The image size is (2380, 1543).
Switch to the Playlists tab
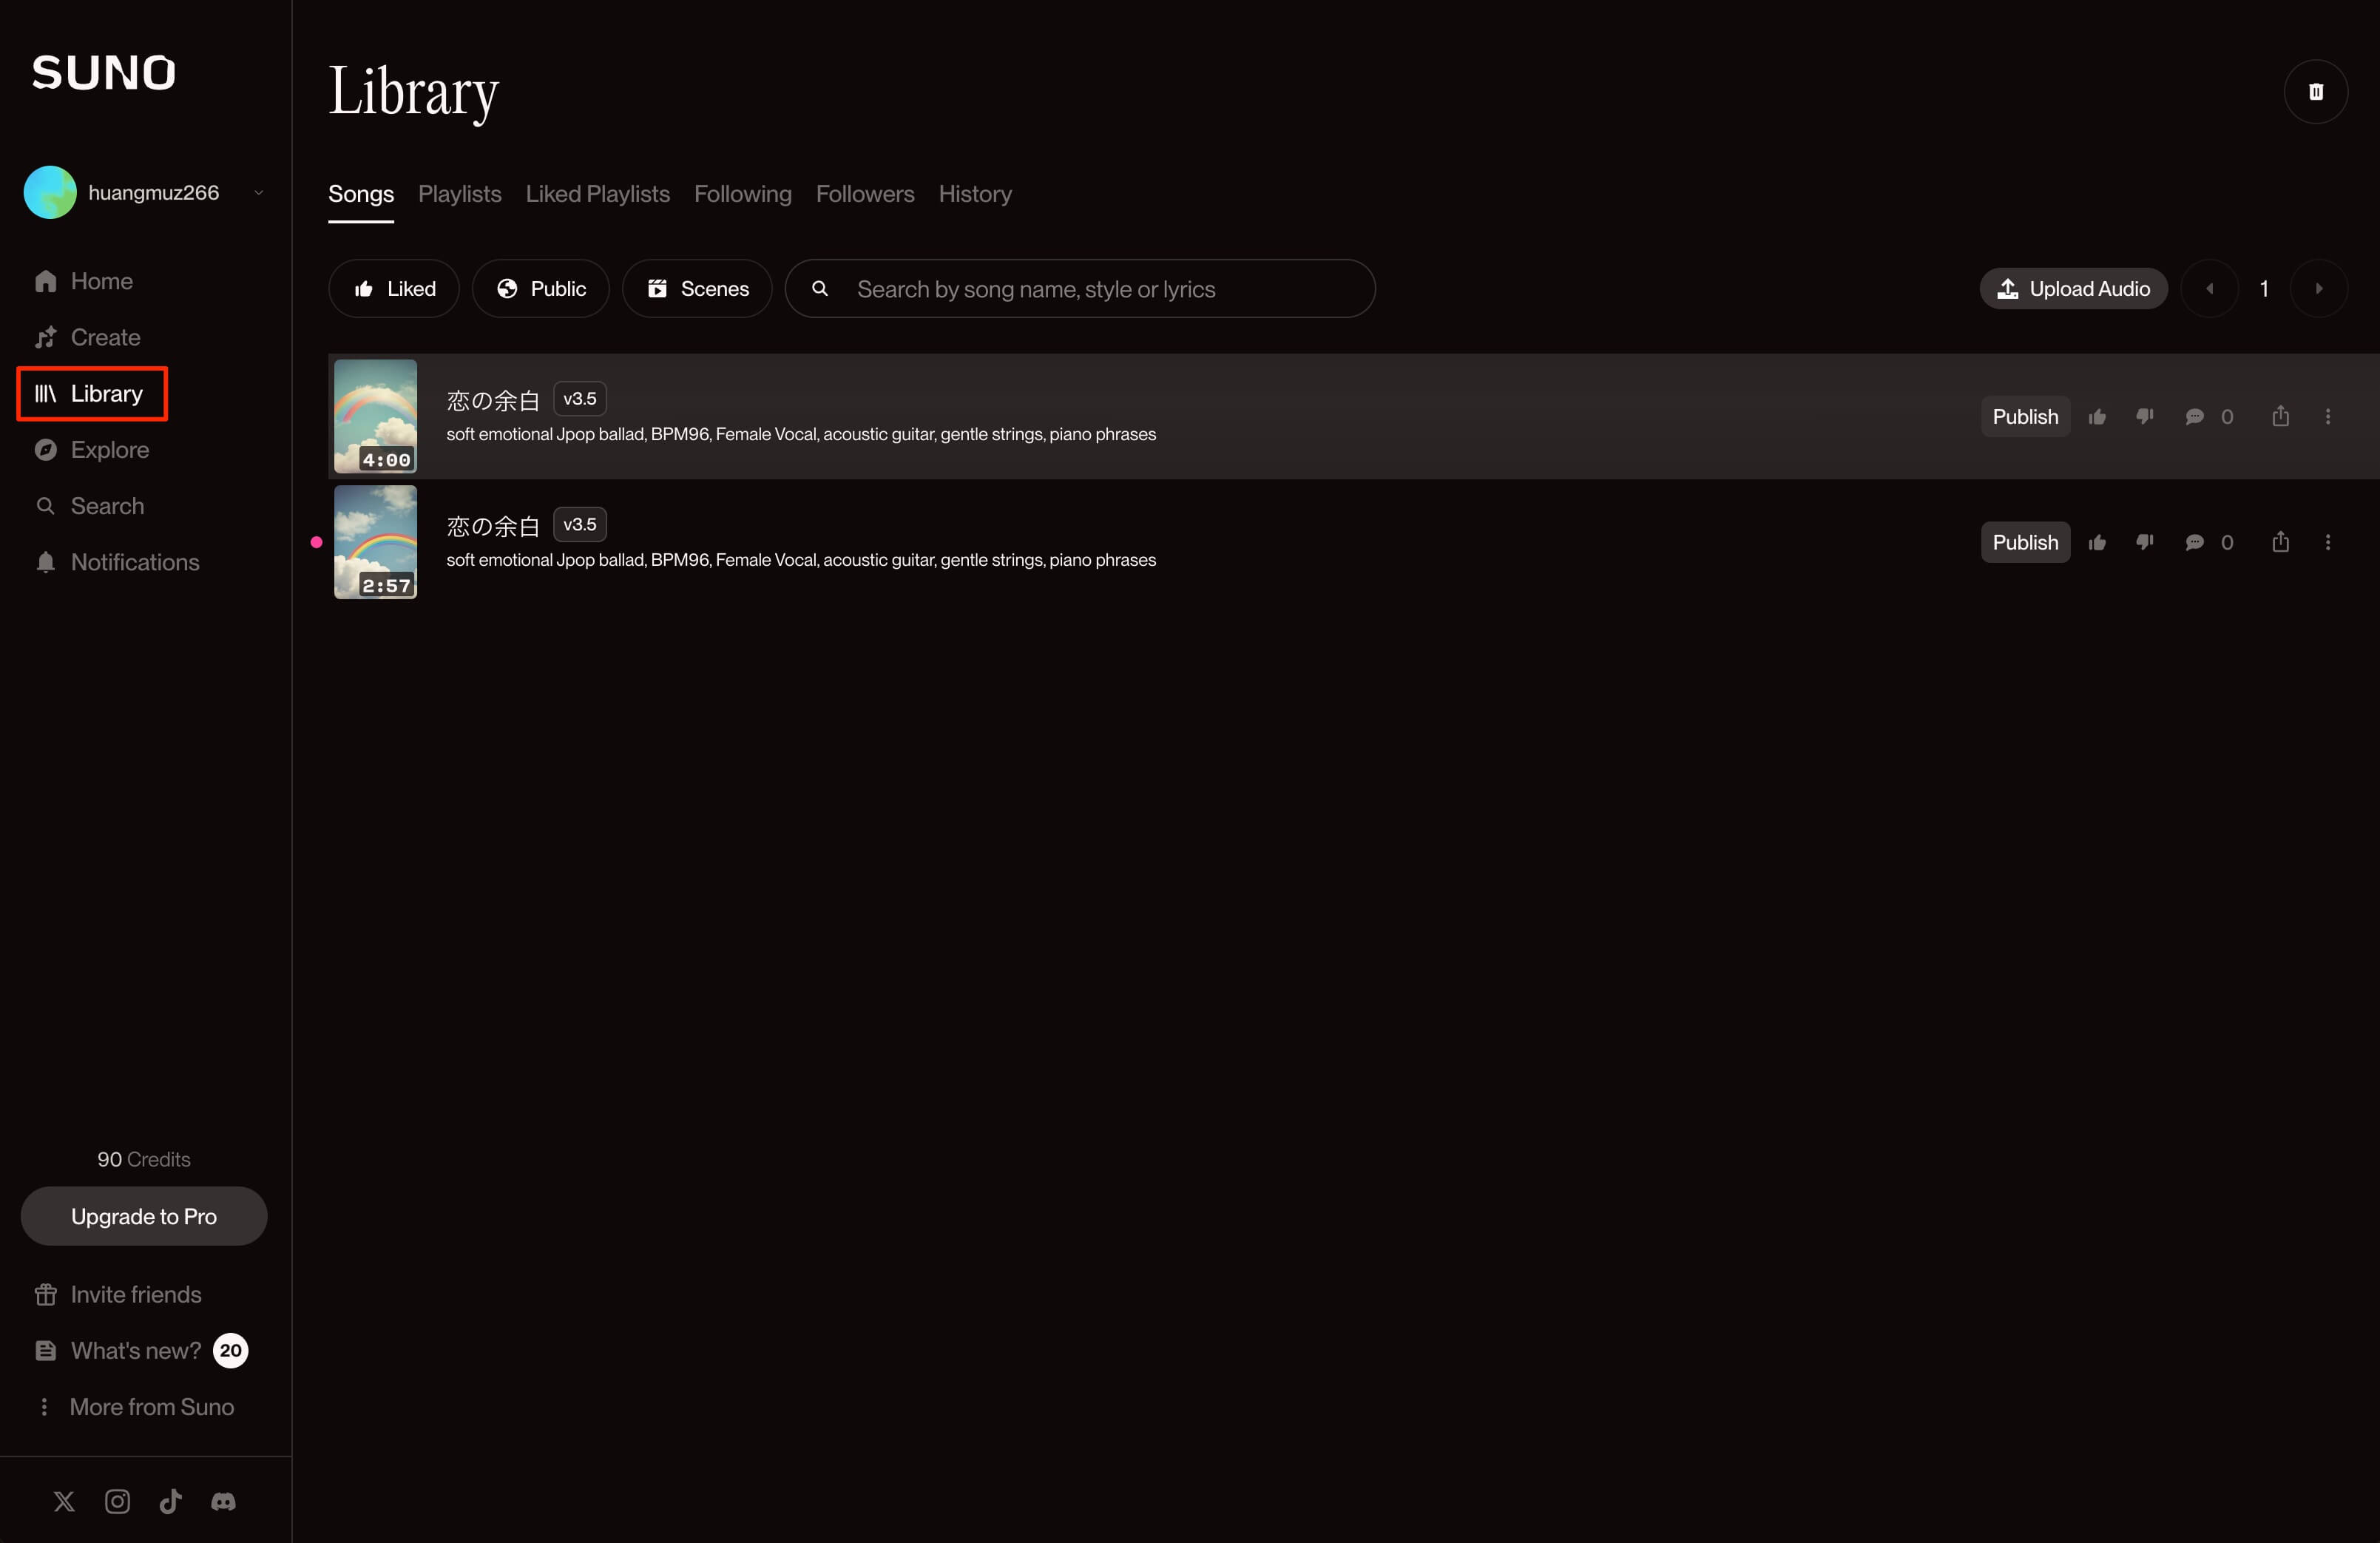459,194
